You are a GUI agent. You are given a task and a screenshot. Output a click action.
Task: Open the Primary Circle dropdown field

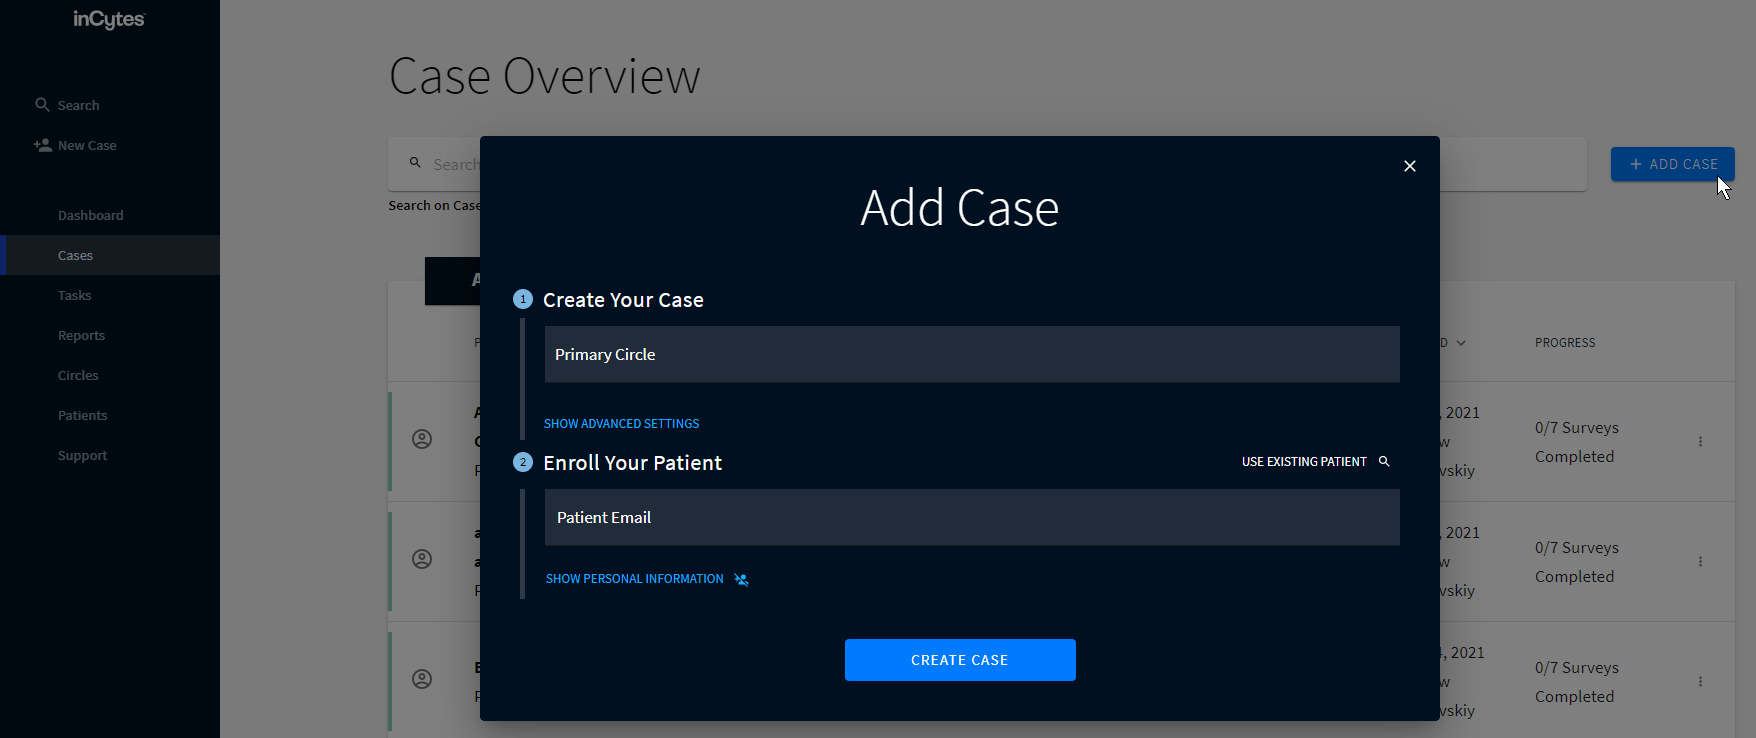tap(971, 355)
